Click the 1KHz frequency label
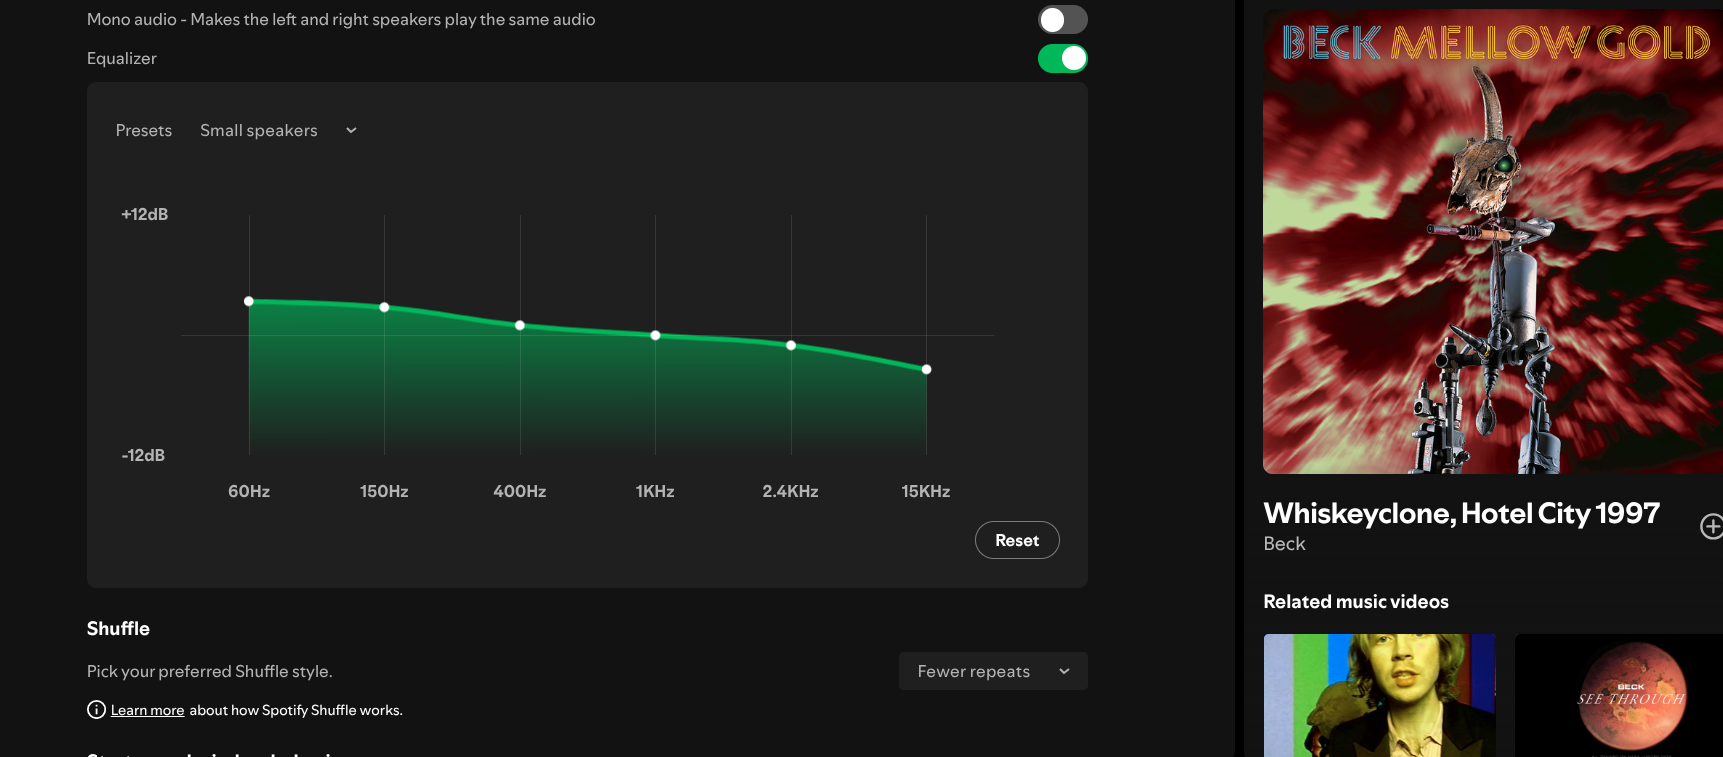 click(655, 491)
